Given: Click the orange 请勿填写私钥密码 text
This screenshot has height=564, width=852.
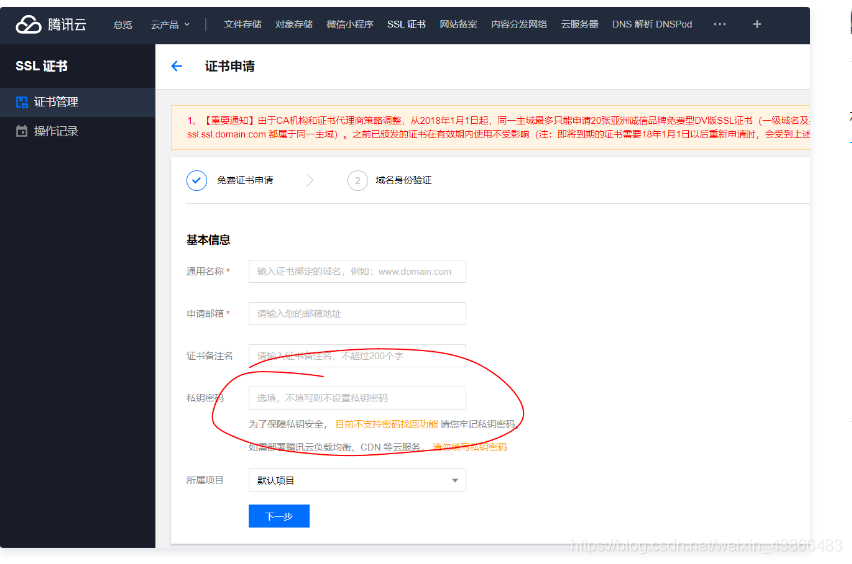Looking at the screenshot, I should tap(469, 447).
